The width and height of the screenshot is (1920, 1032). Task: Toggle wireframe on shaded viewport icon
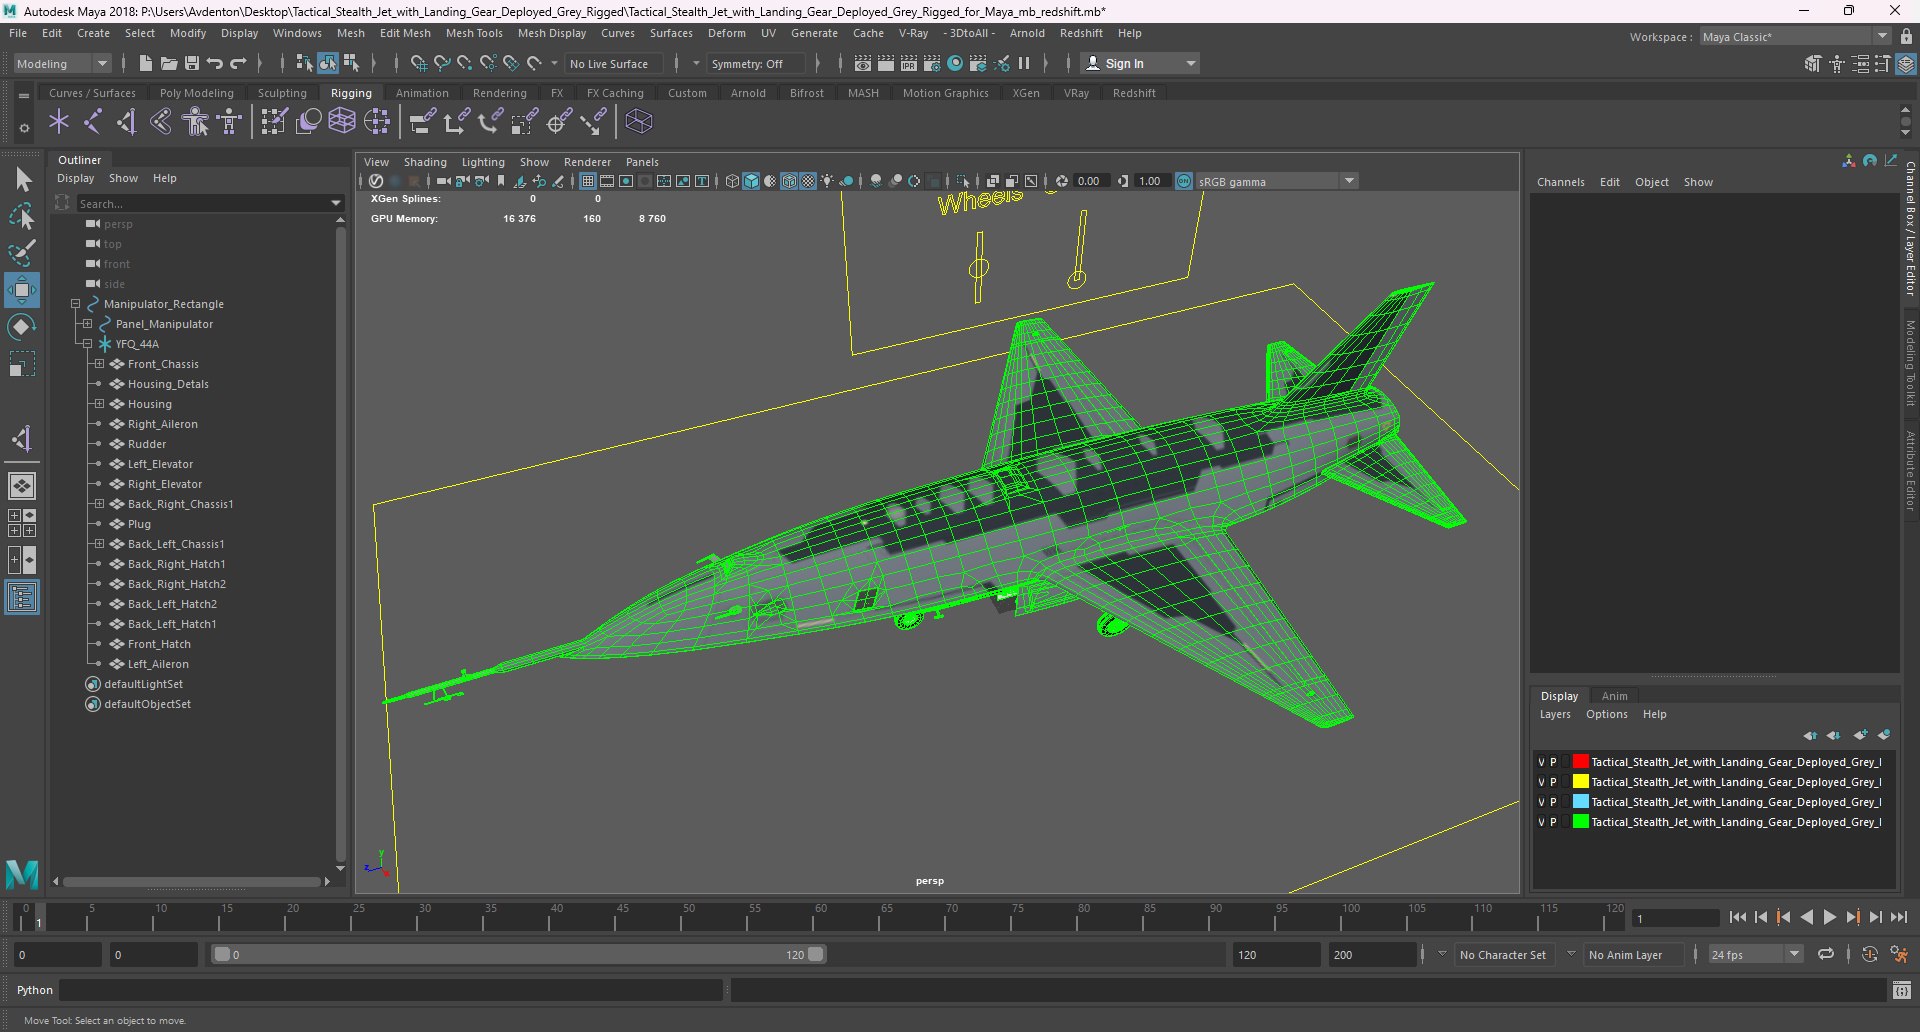(x=789, y=181)
